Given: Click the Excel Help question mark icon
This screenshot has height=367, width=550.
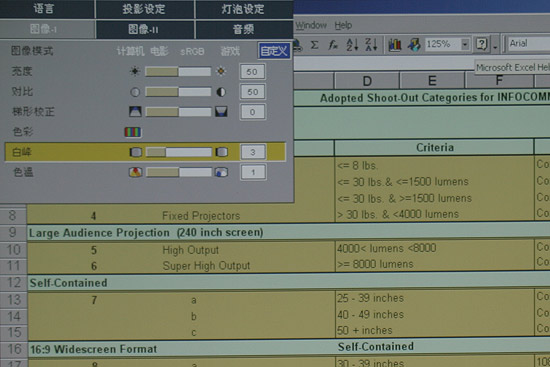Looking at the screenshot, I should tap(482, 44).
